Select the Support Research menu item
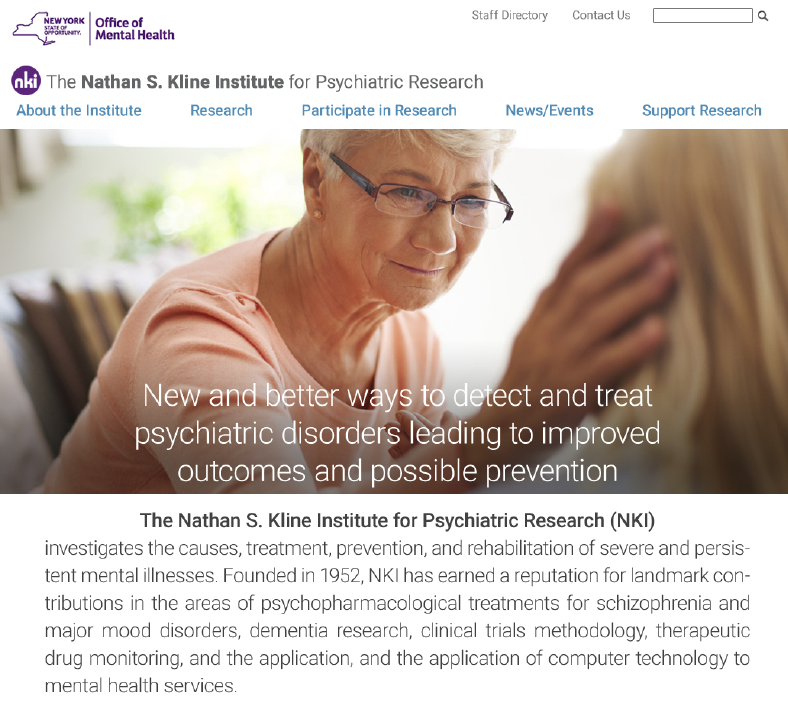Image resolution: width=788 pixels, height=701 pixels. click(x=702, y=111)
